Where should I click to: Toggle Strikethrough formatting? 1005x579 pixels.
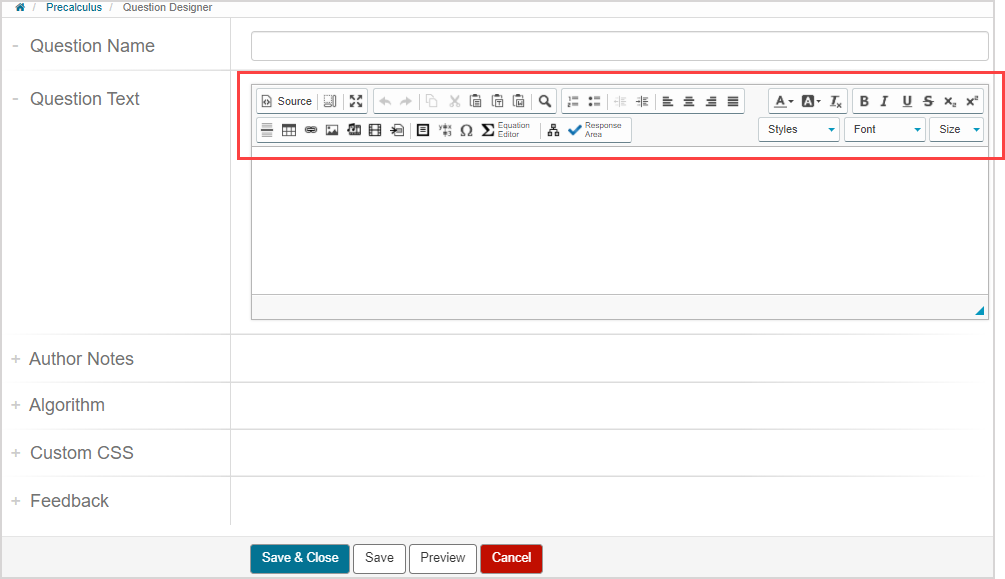pyautogui.click(x=928, y=101)
